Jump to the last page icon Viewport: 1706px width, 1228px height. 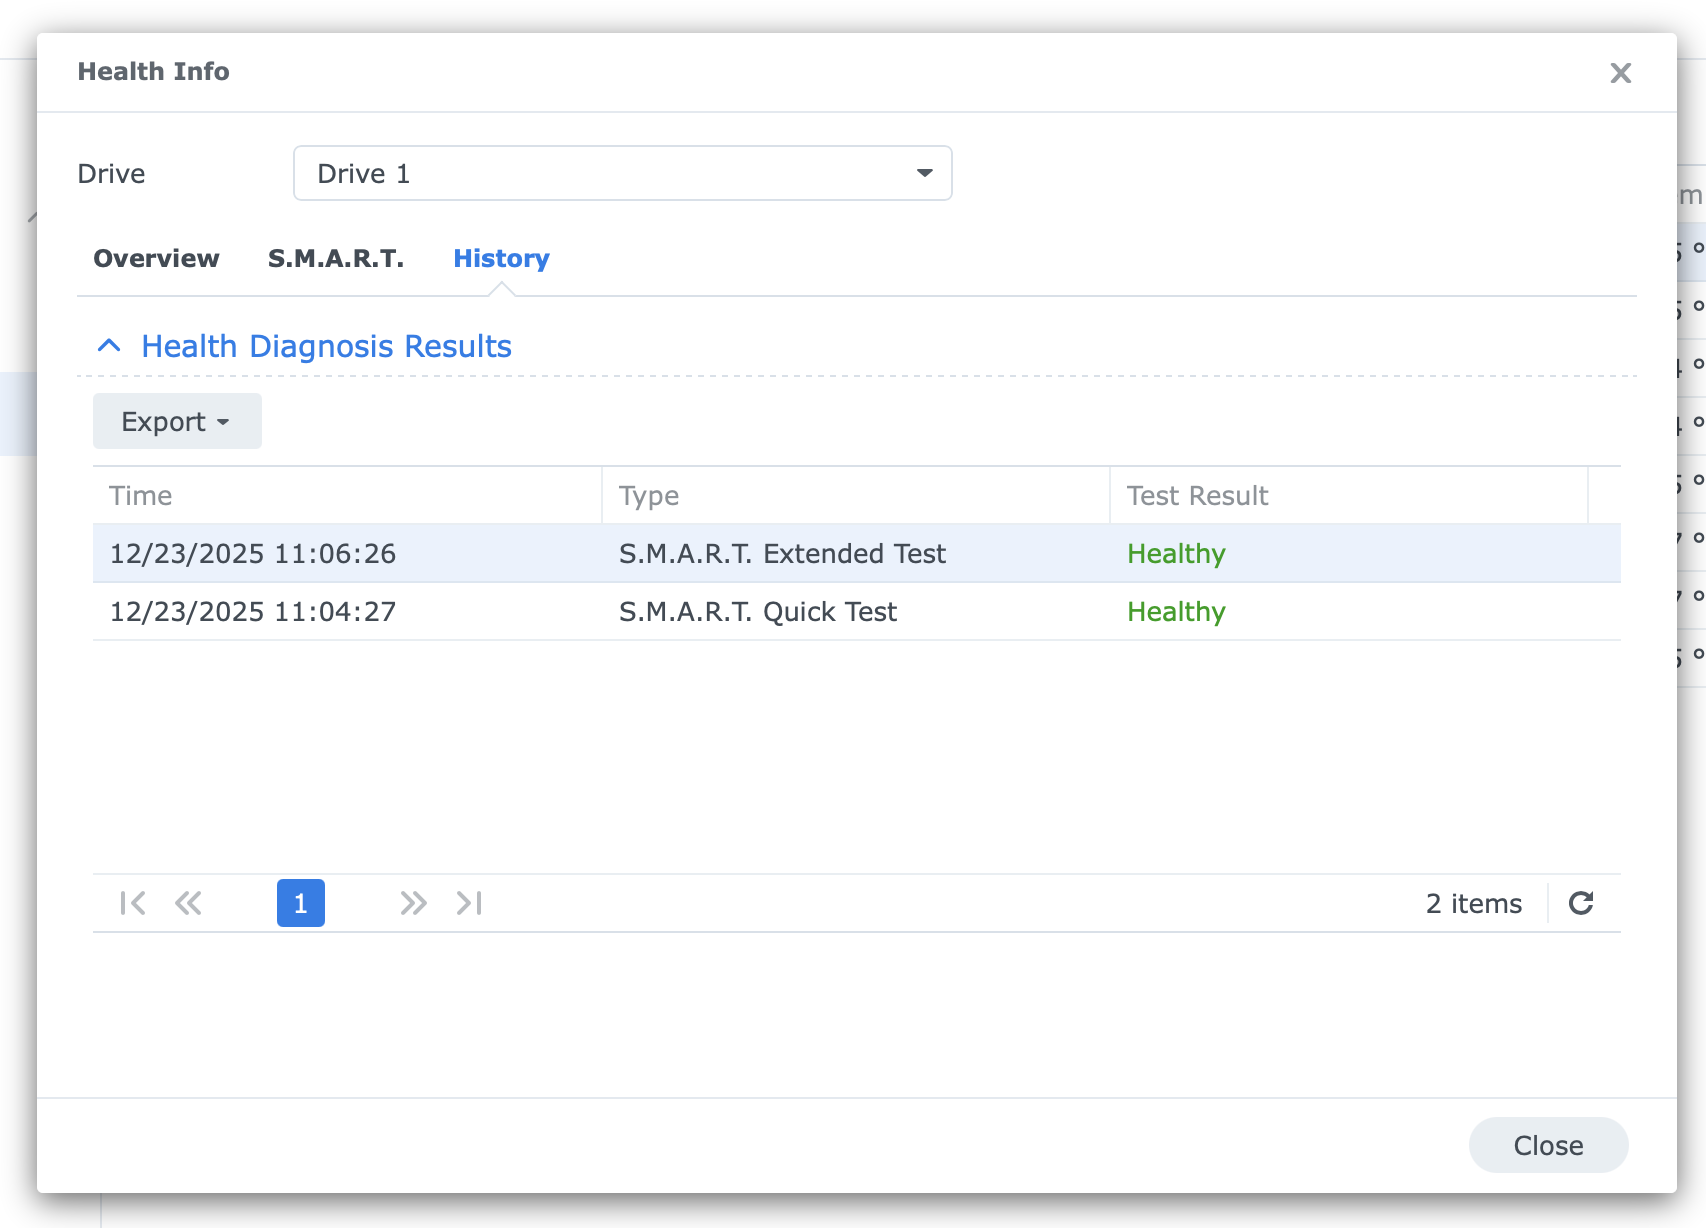469,903
